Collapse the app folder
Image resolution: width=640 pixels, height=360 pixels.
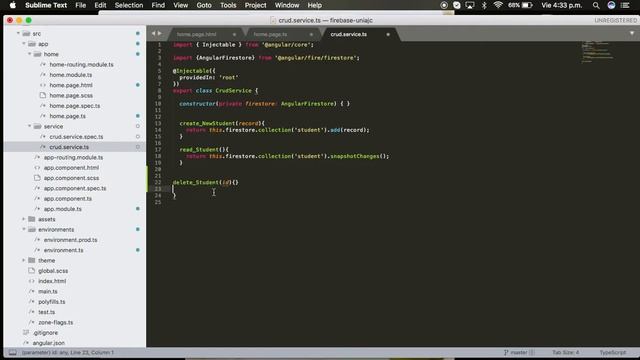point(24,44)
